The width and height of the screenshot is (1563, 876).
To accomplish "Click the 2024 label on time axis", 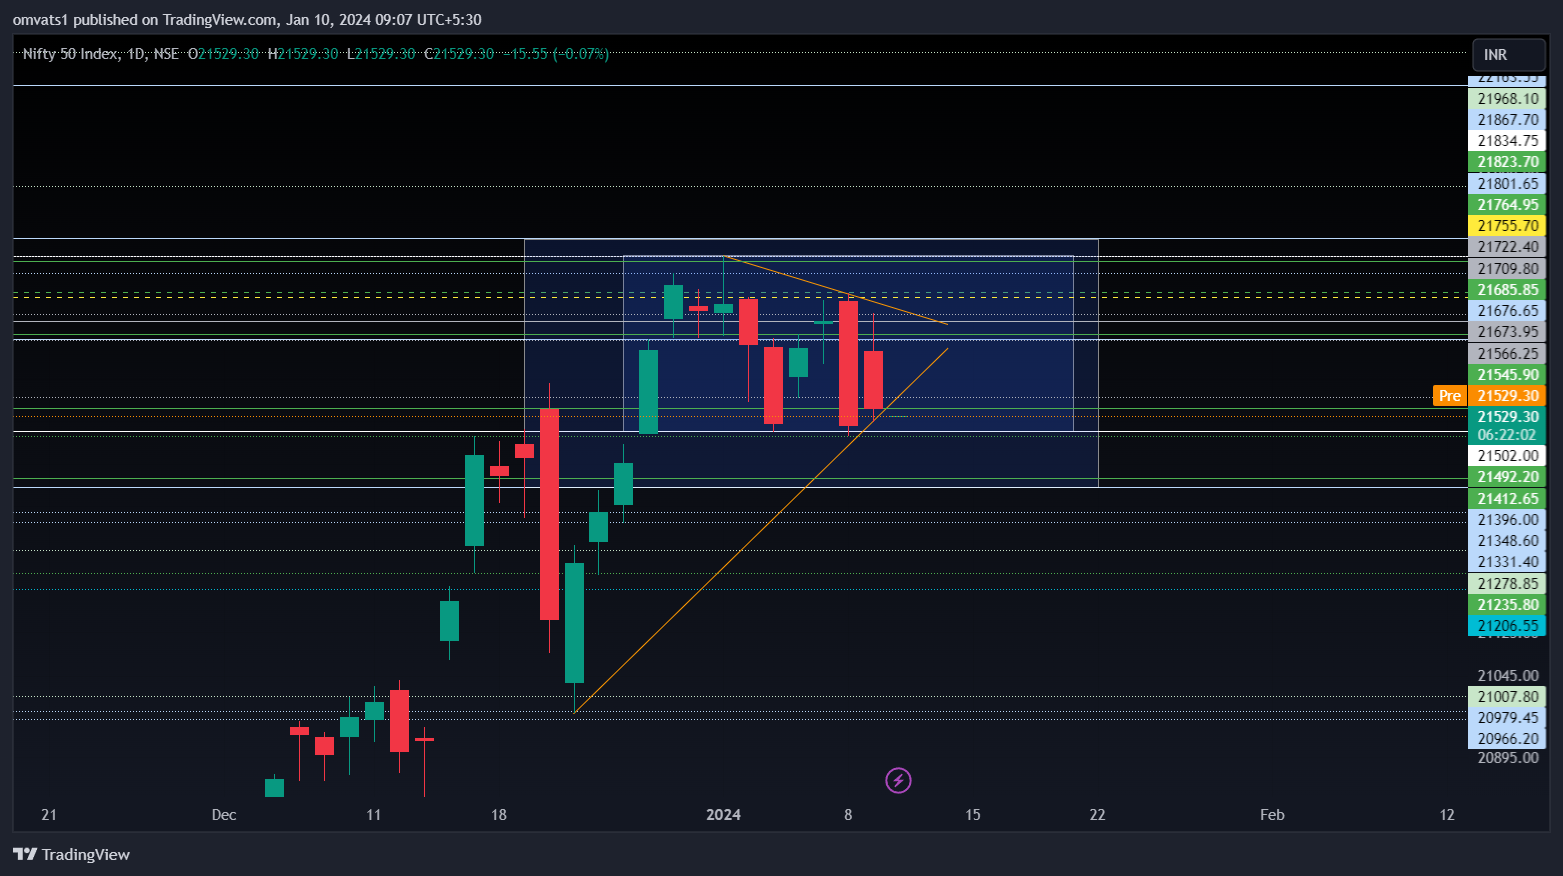I will tap(723, 815).
